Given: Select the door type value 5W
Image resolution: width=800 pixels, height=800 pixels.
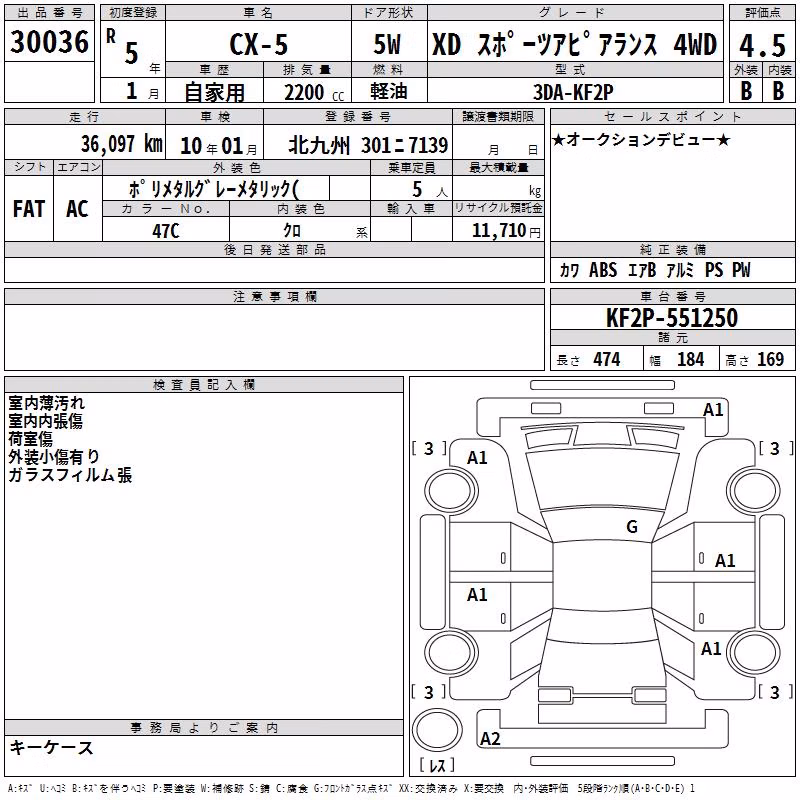Looking at the screenshot, I should tap(387, 44).
